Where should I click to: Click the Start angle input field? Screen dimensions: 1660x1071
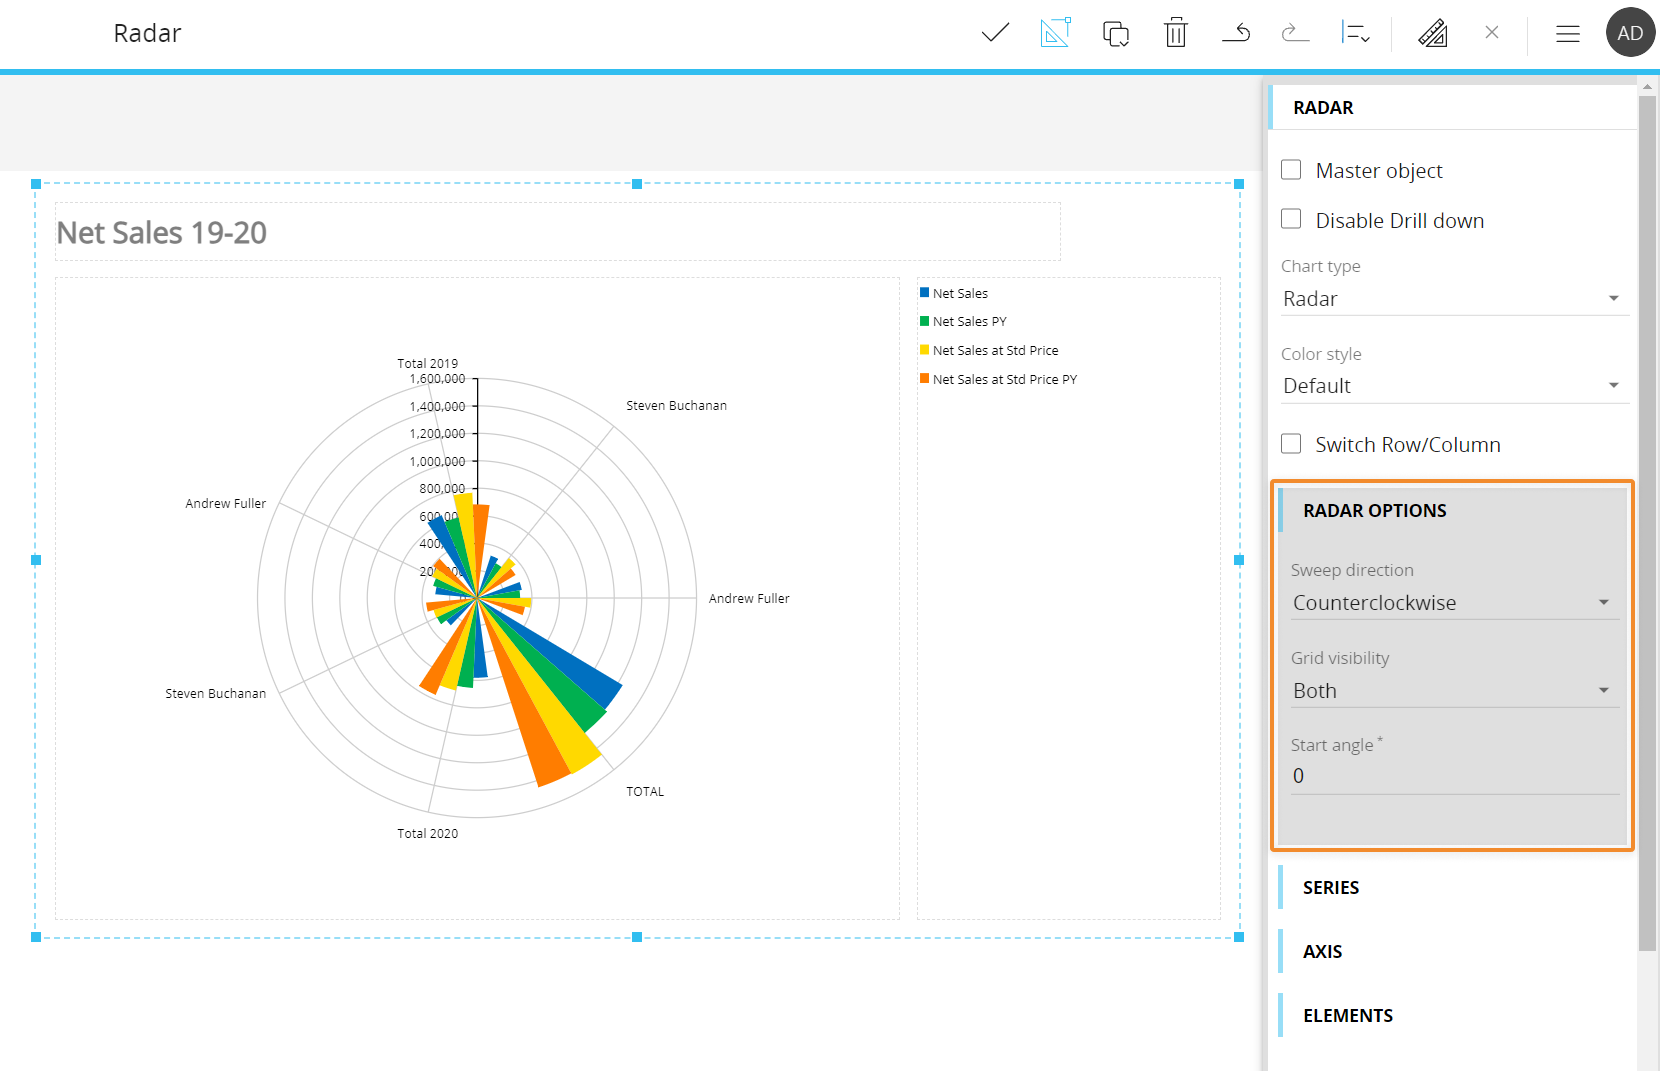[1454, 776]
